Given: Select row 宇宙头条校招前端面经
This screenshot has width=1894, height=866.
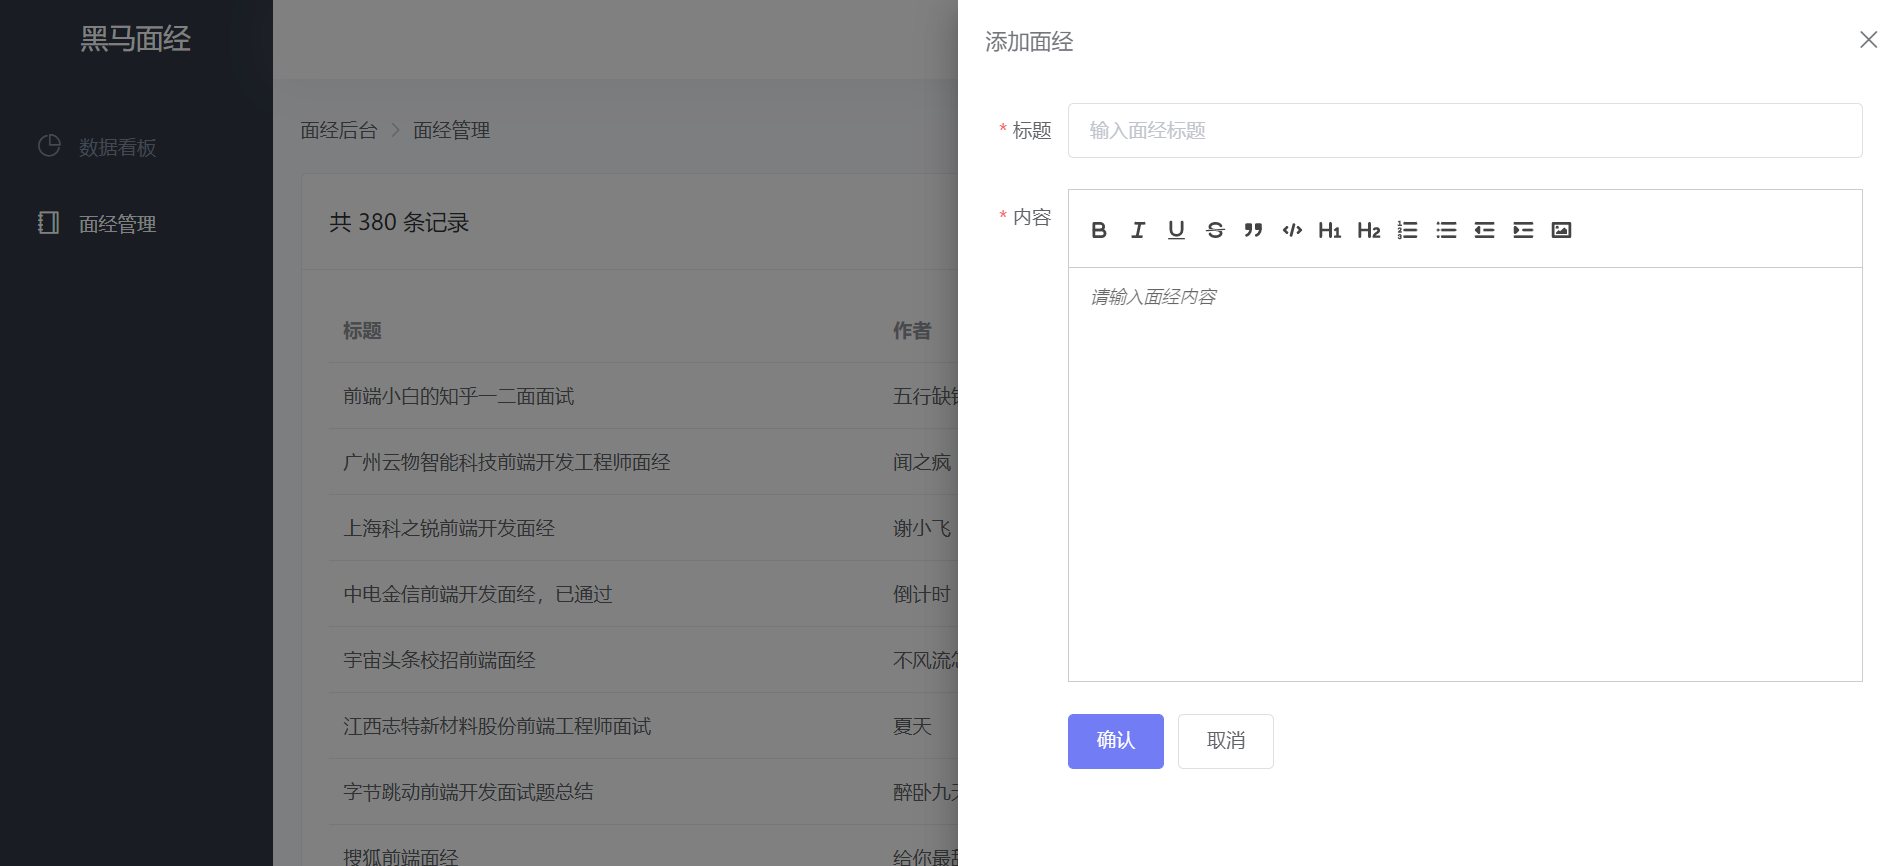Looking at the screenshot, I should coord(643,660).
